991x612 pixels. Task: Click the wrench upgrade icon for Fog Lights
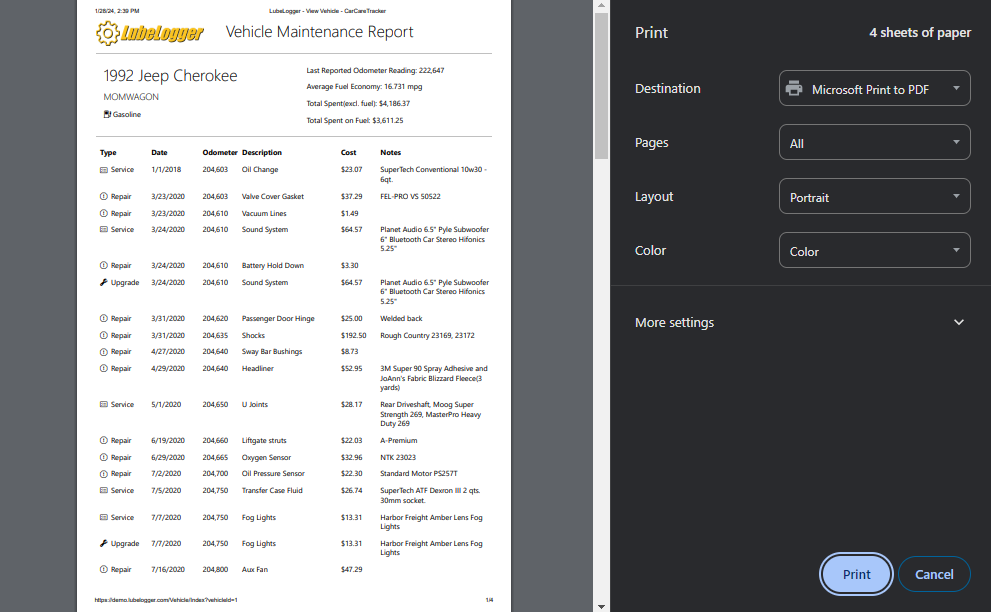click(104, 544)
